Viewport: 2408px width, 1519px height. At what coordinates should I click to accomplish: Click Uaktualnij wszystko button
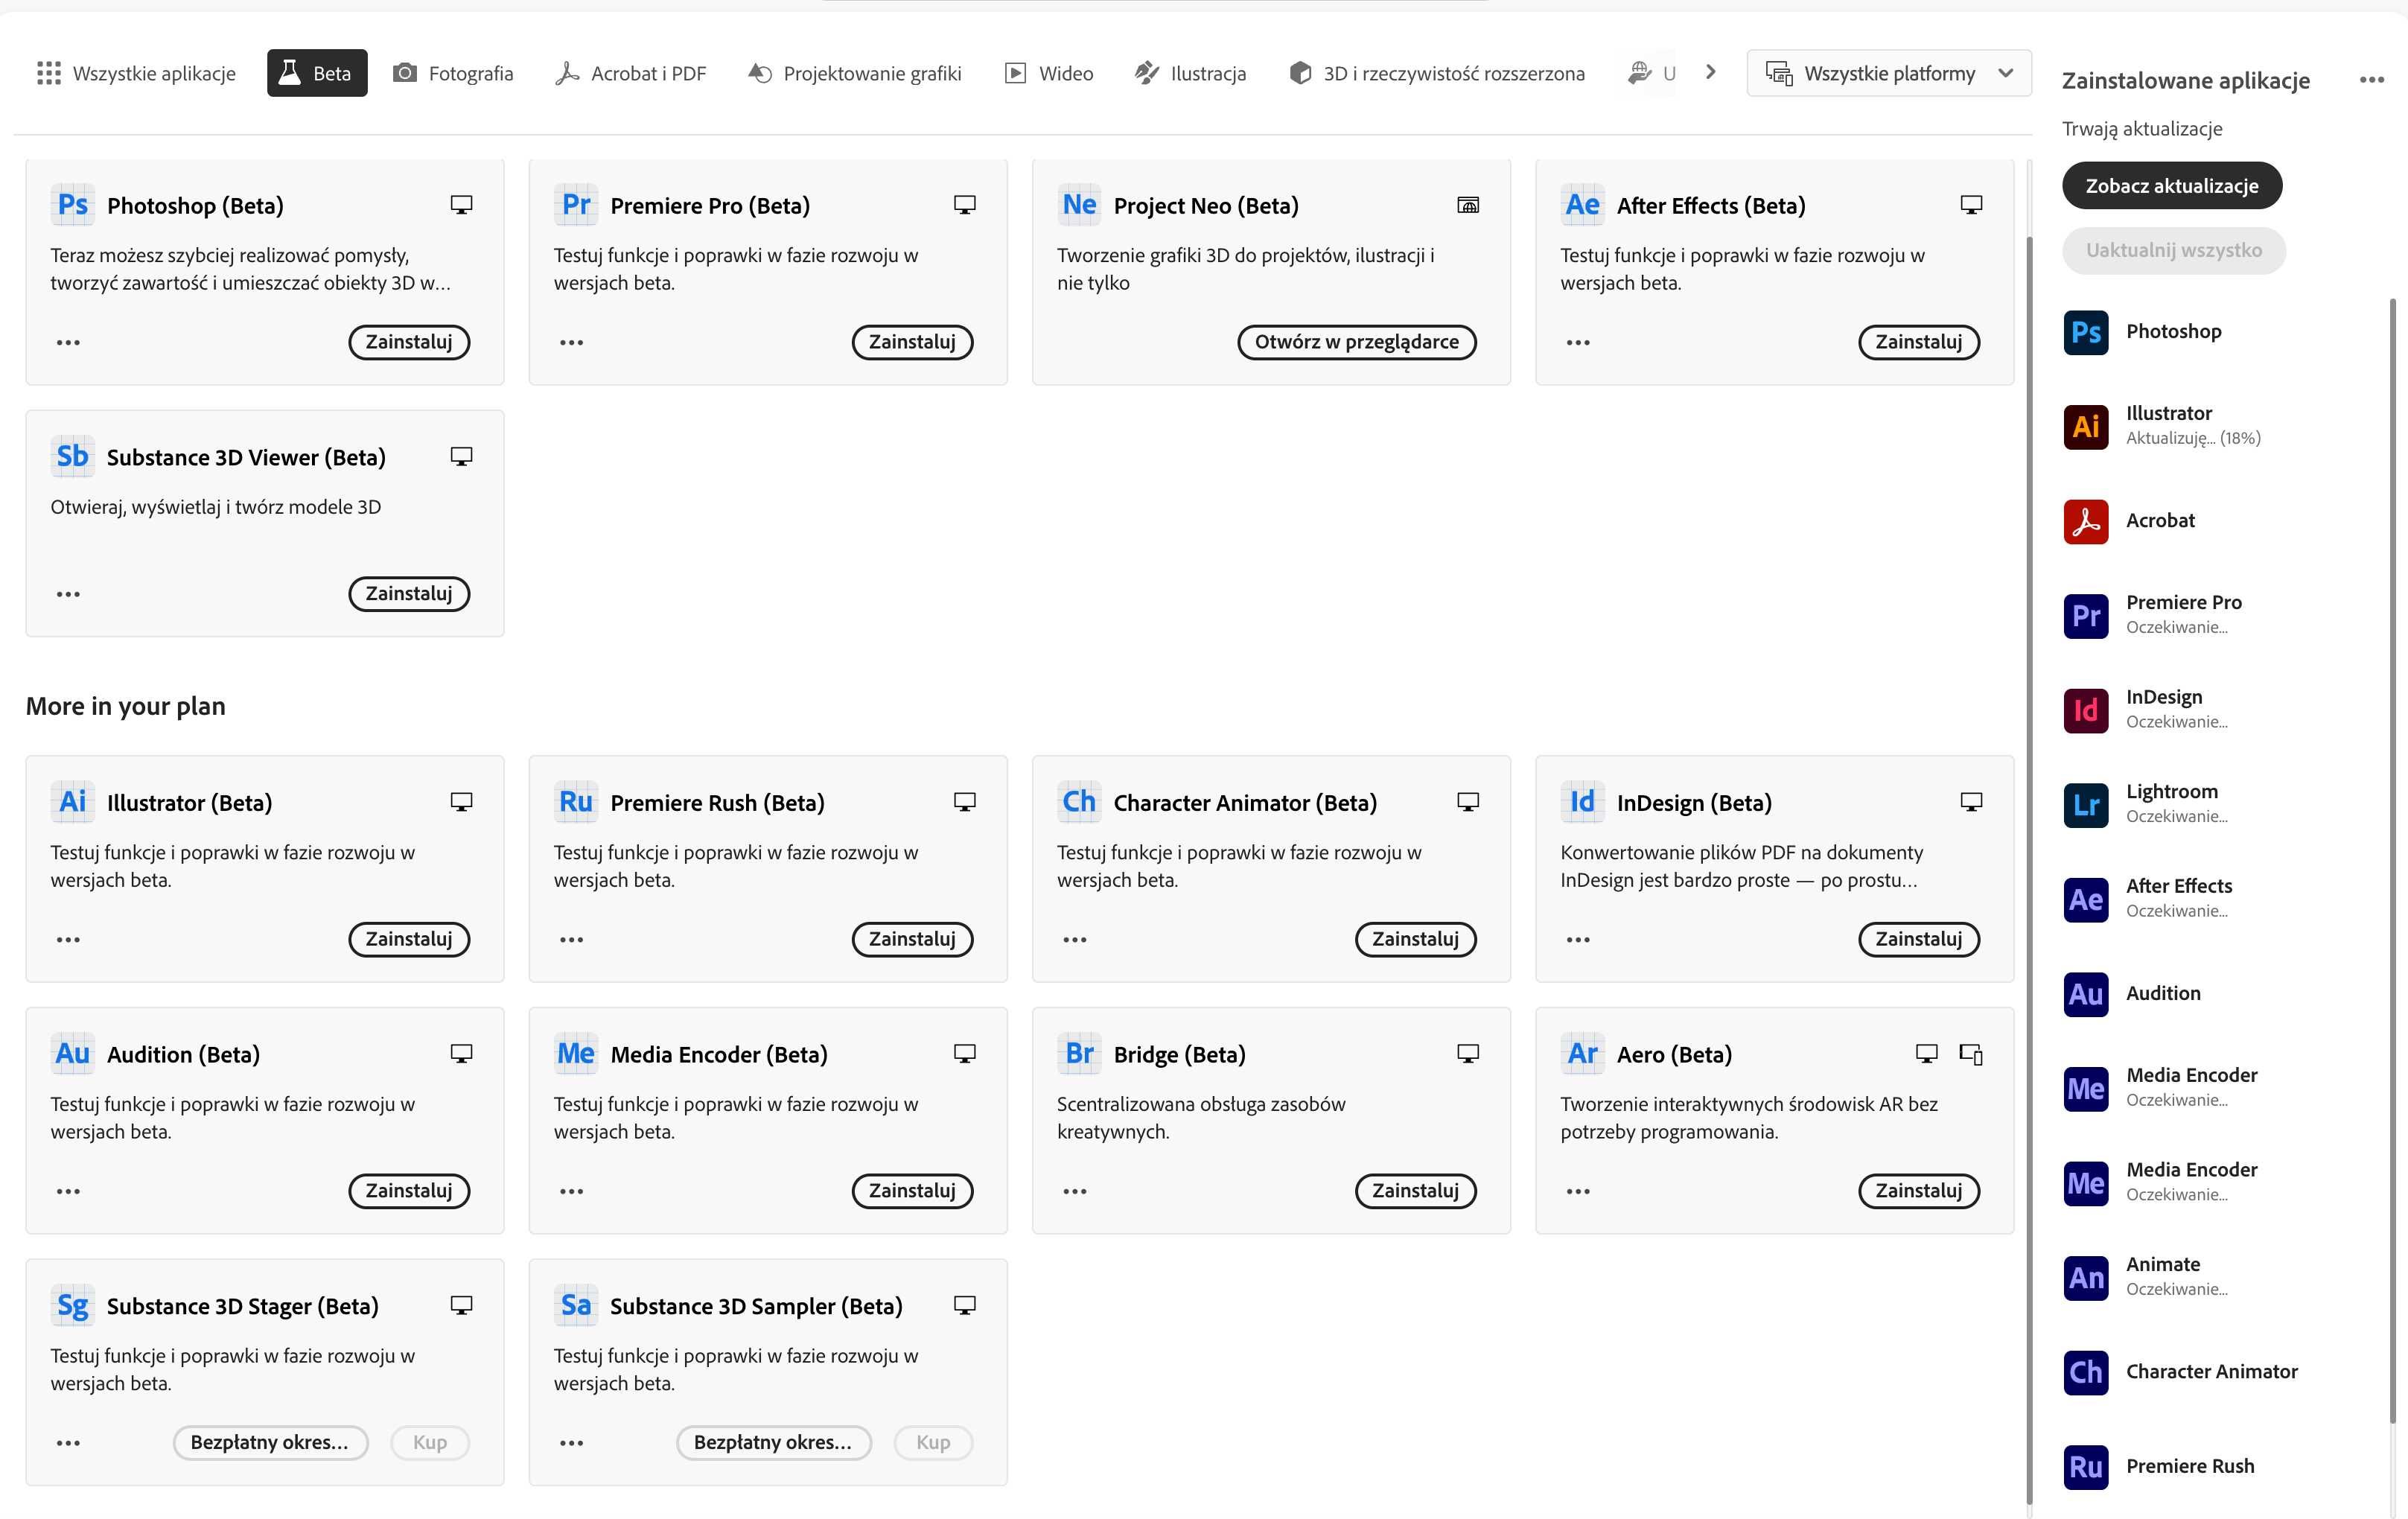(x=2174, y=250)
